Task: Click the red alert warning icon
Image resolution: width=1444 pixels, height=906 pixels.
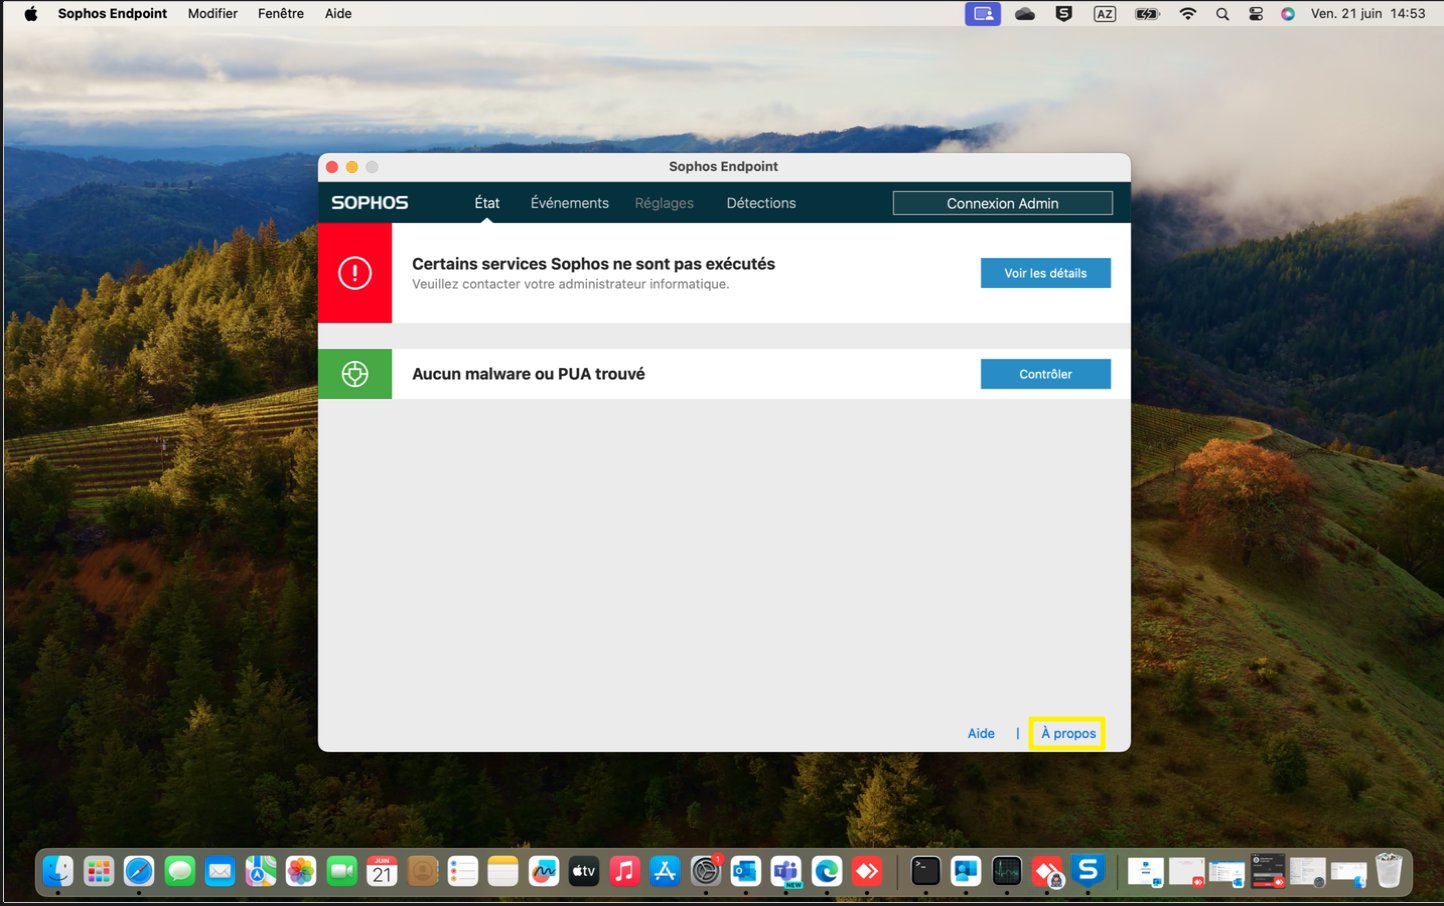Action: 355,273
